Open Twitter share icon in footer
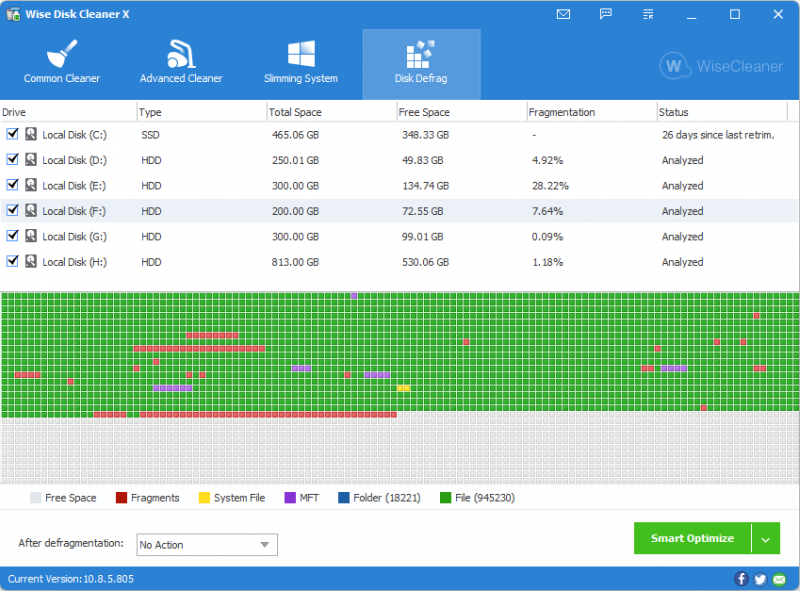Screen dimensions: 800x591 click(760, 579)
